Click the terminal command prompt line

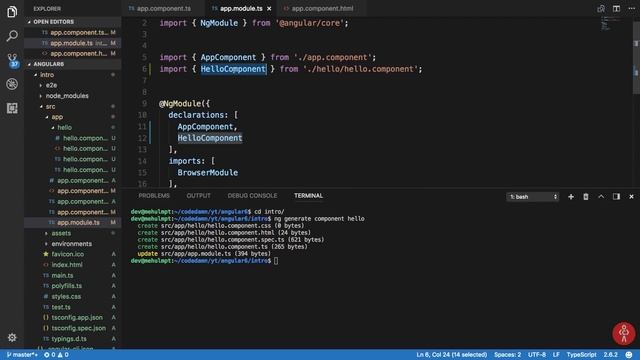[204, 261]
